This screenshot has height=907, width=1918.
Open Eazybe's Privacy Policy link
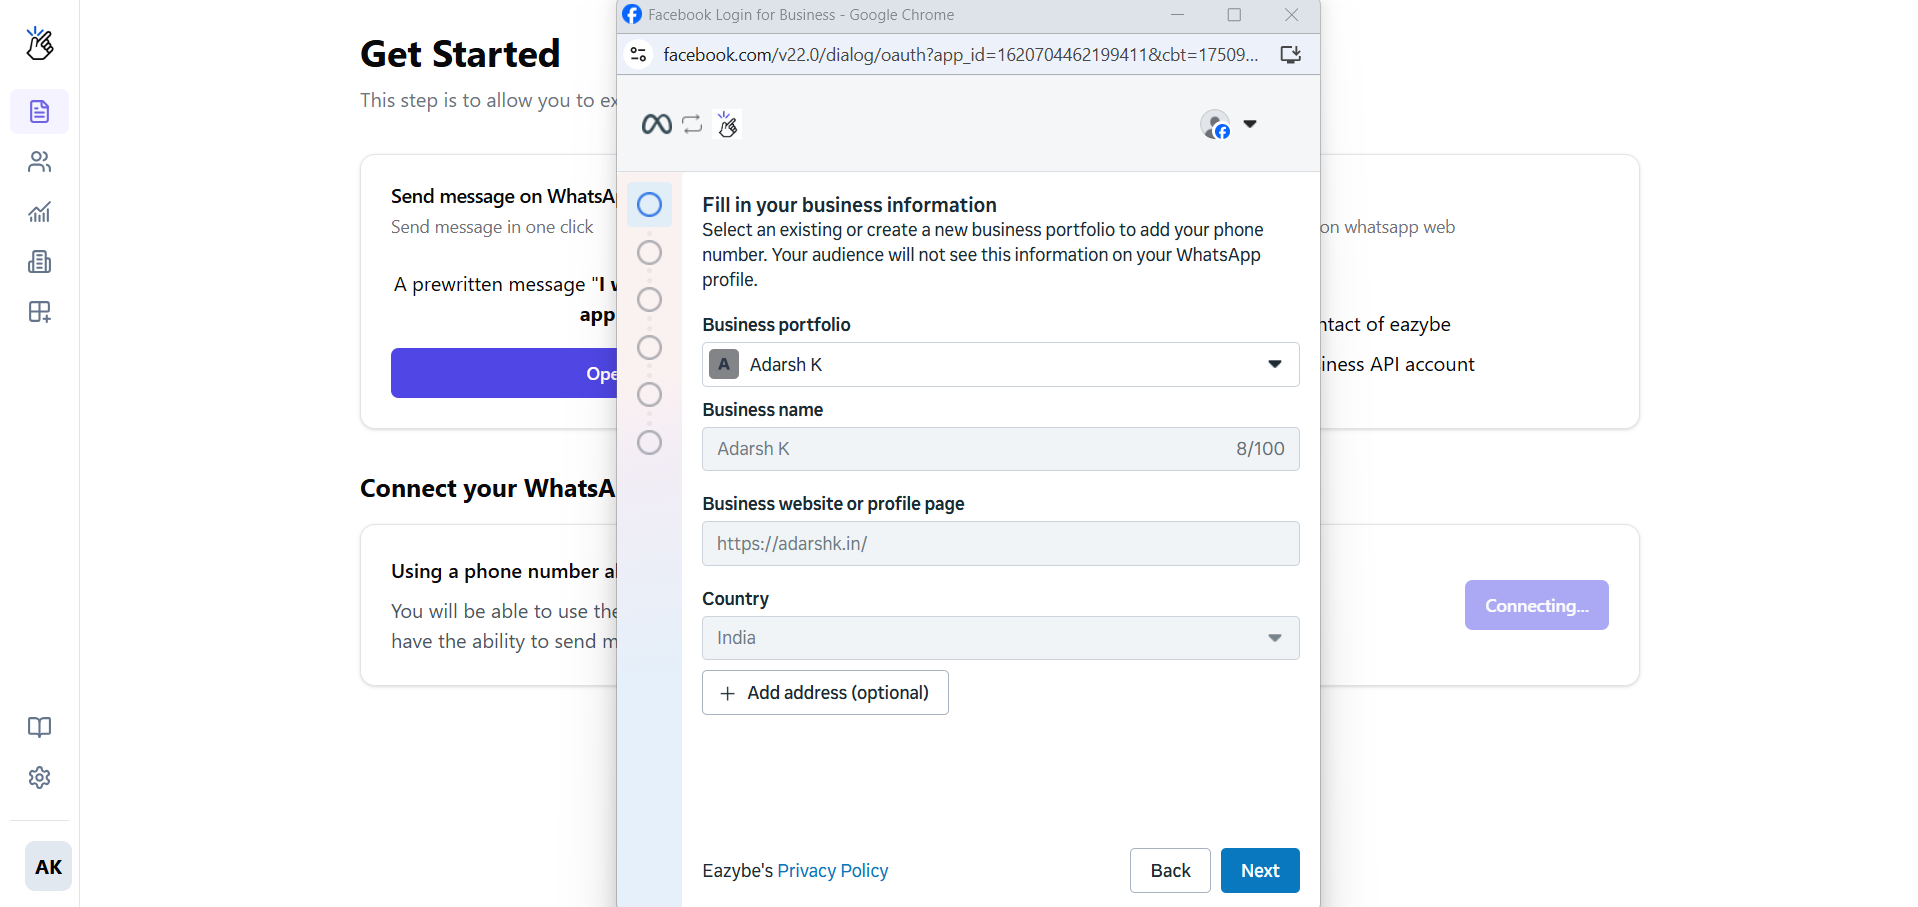(832, 870)
